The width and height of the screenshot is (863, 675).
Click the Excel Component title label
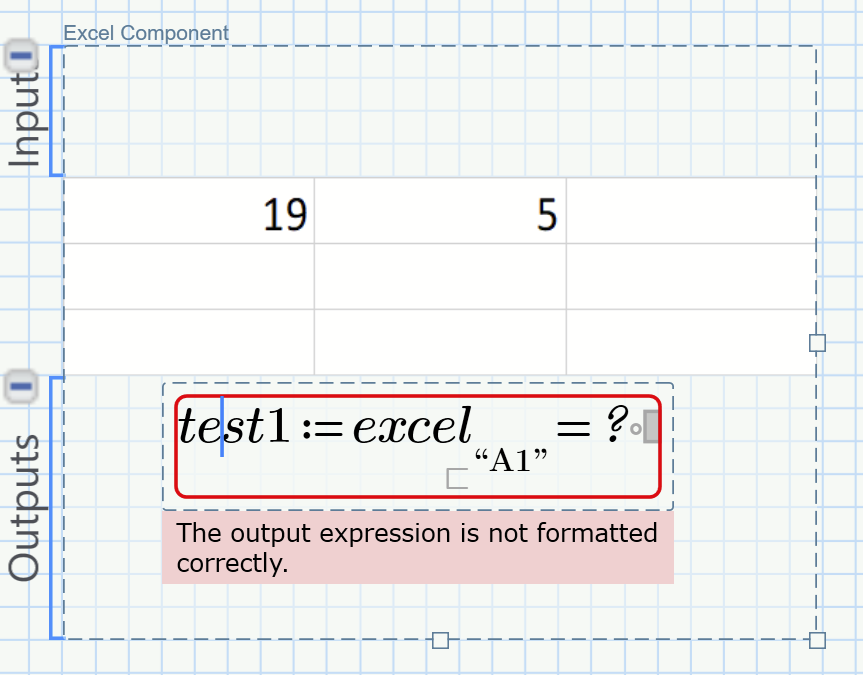point(146,33)
